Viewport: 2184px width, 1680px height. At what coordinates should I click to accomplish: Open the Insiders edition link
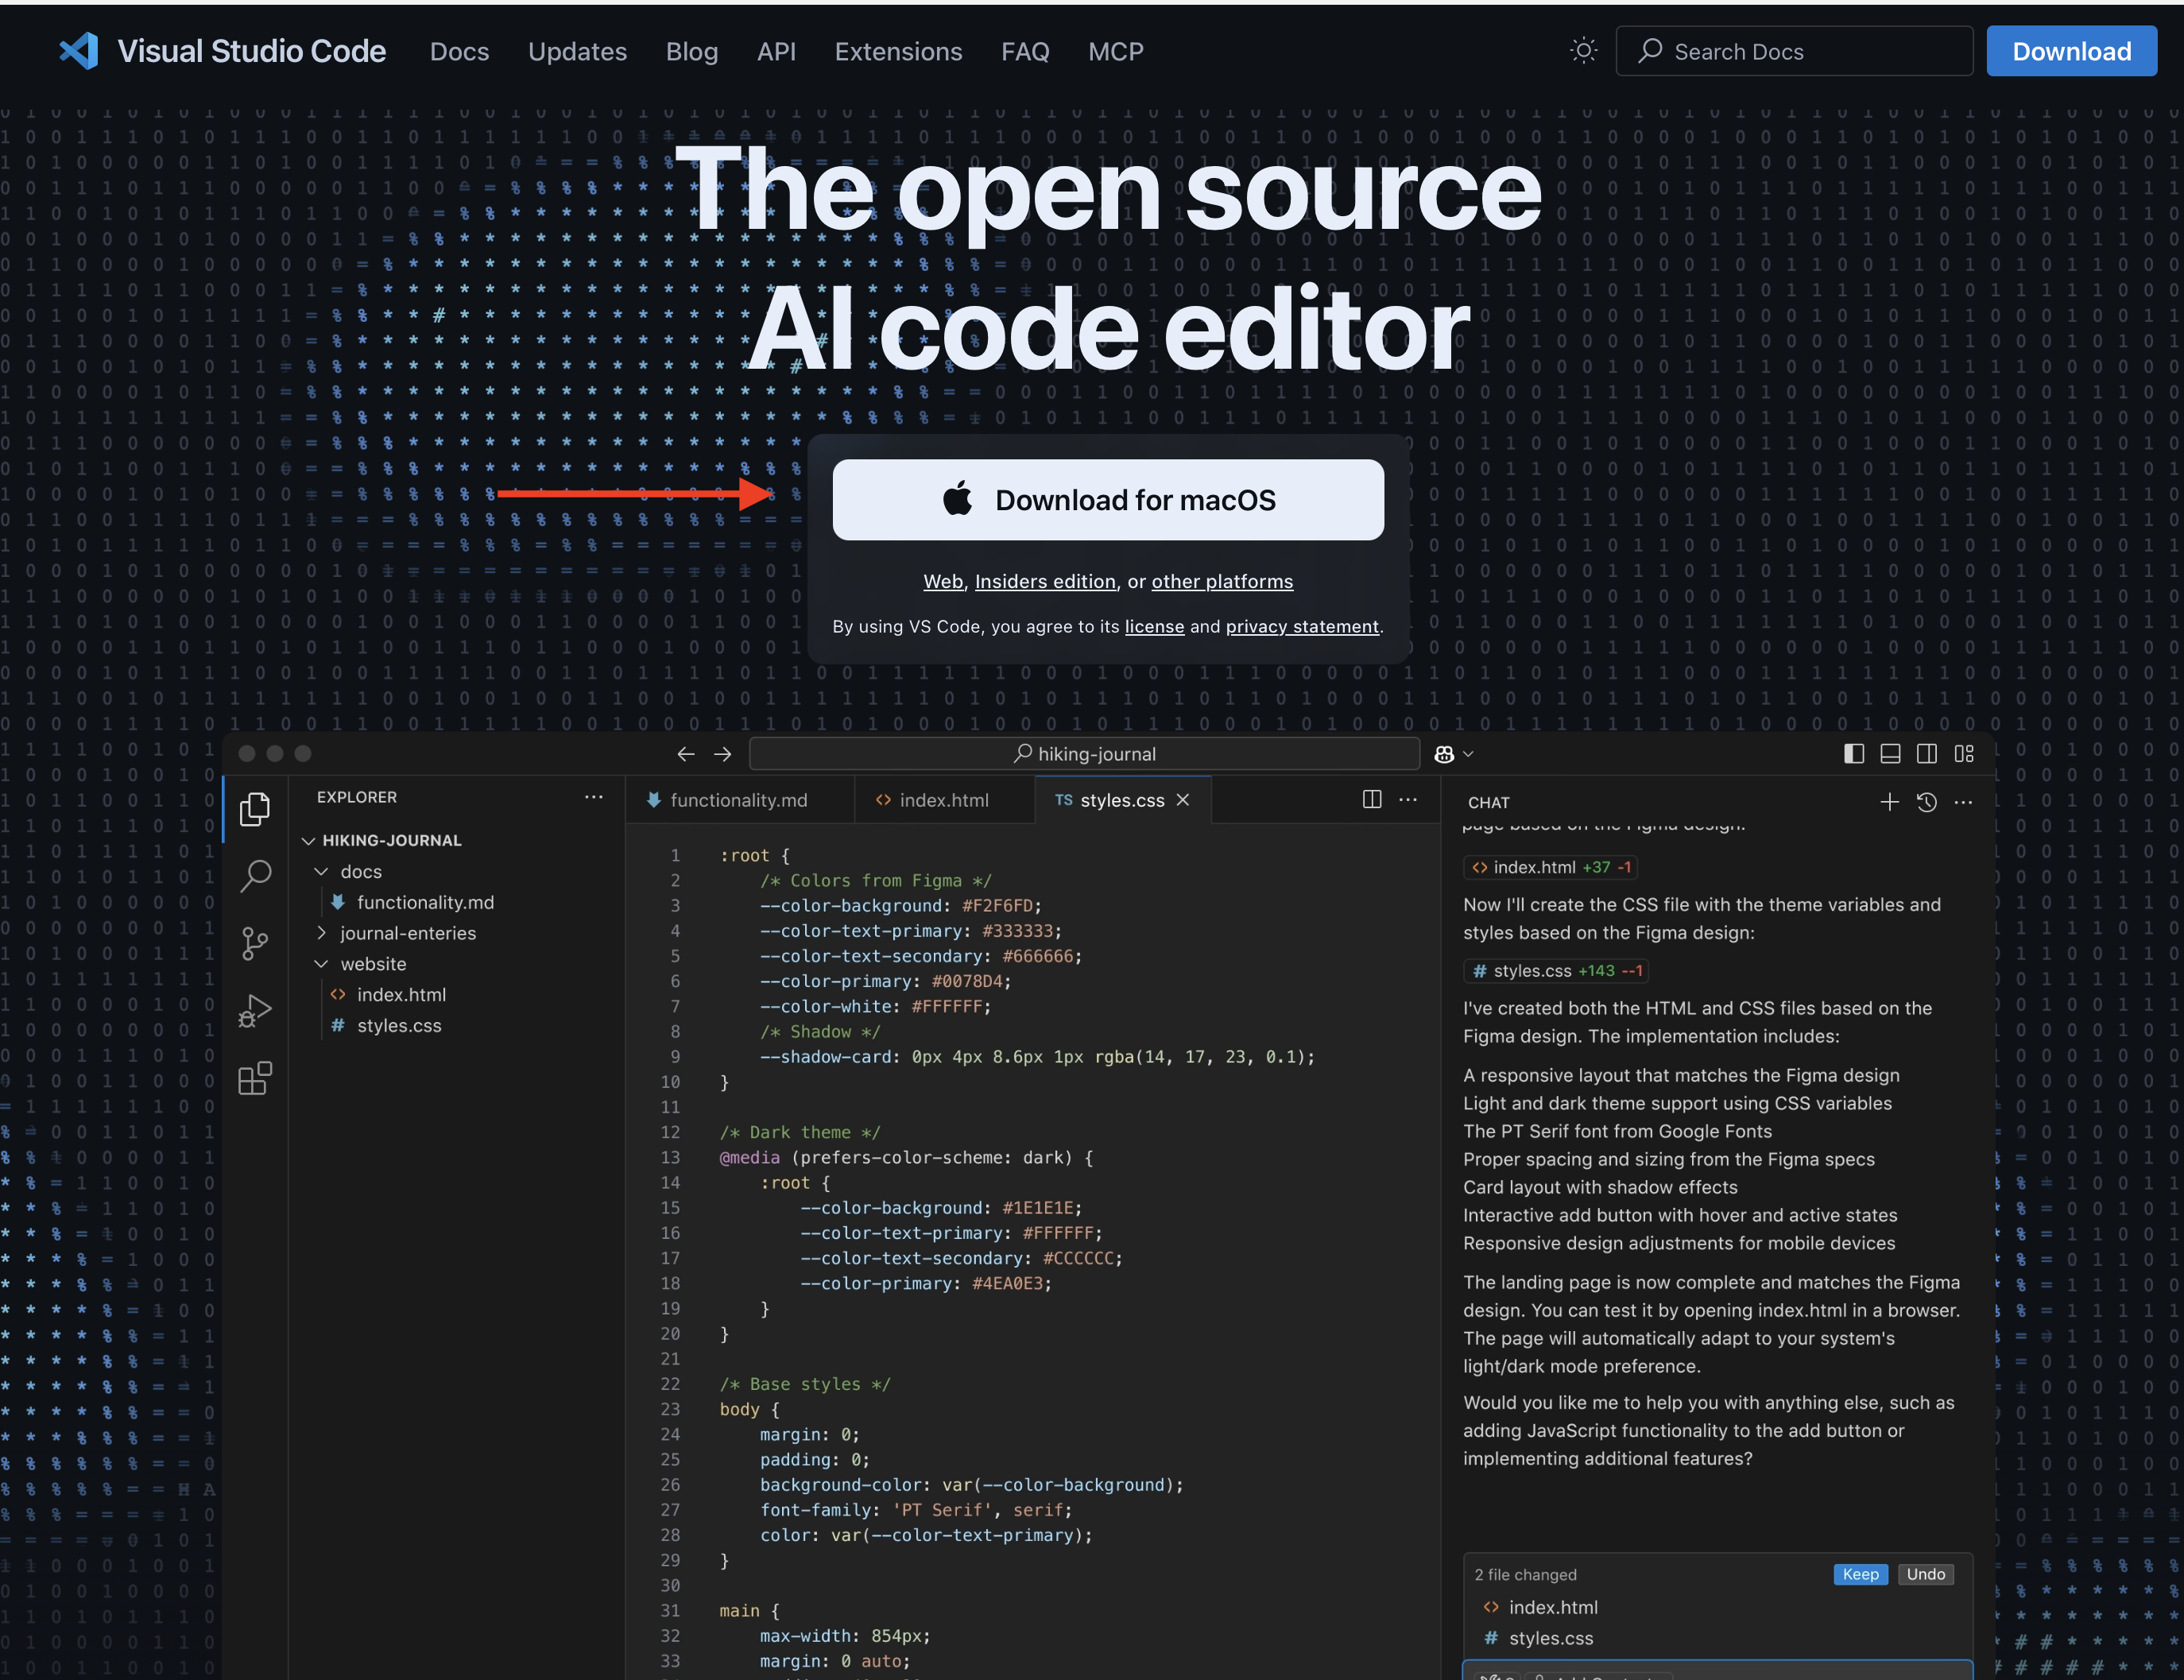[x=1045, y=581]
